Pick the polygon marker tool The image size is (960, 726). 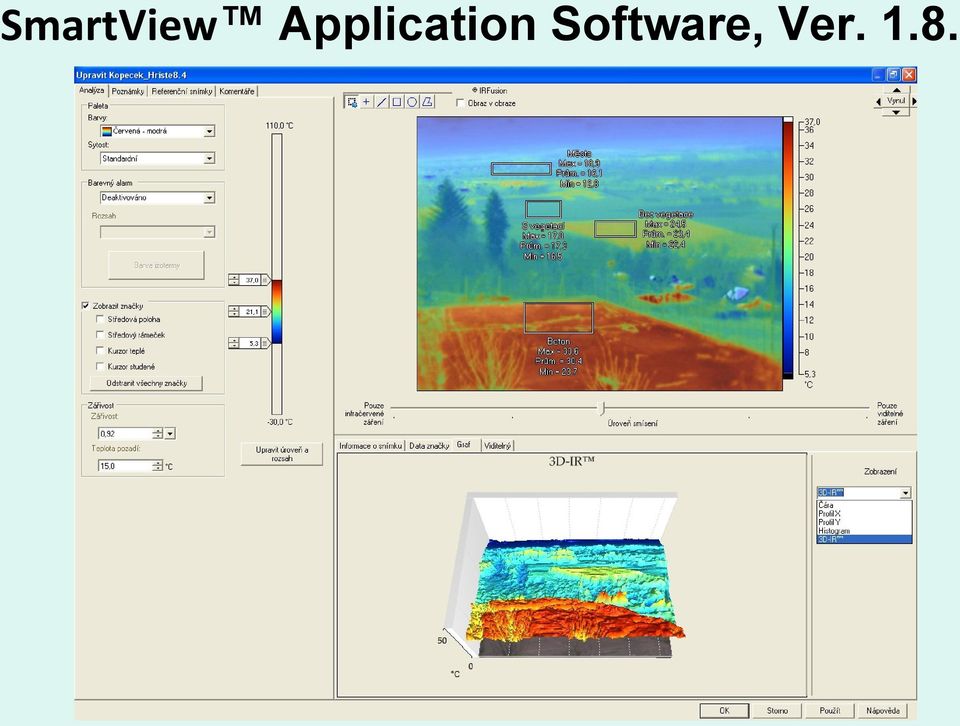click(427, 102)
